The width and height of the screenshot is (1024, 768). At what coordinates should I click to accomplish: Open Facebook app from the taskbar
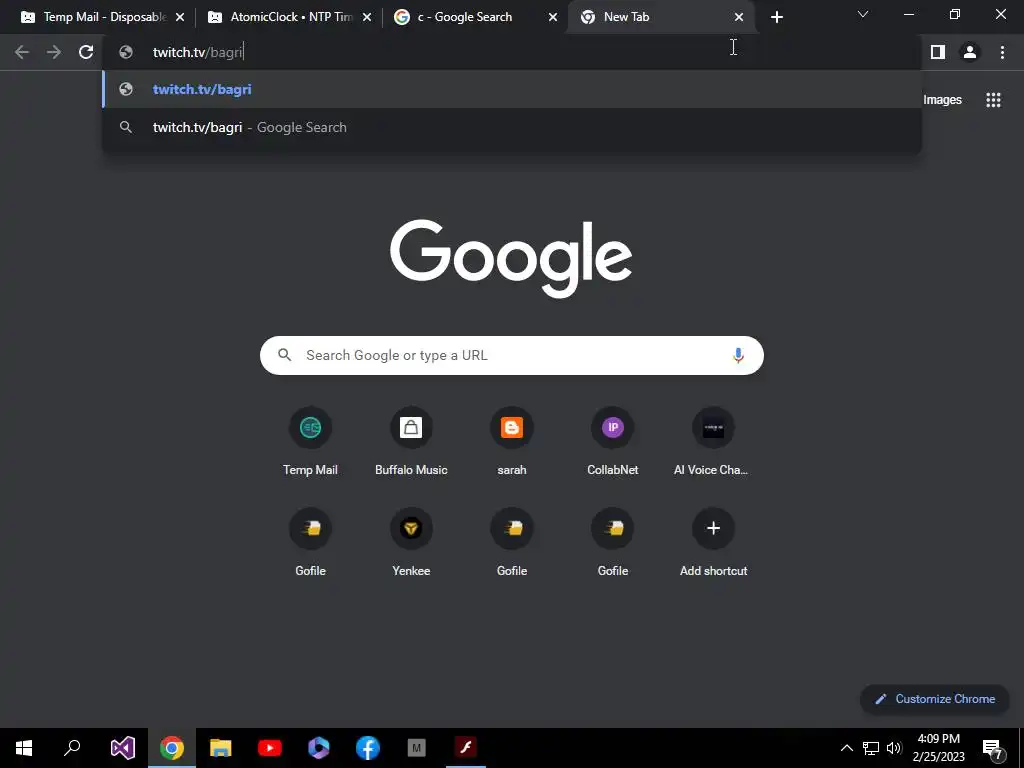(368, 748)
